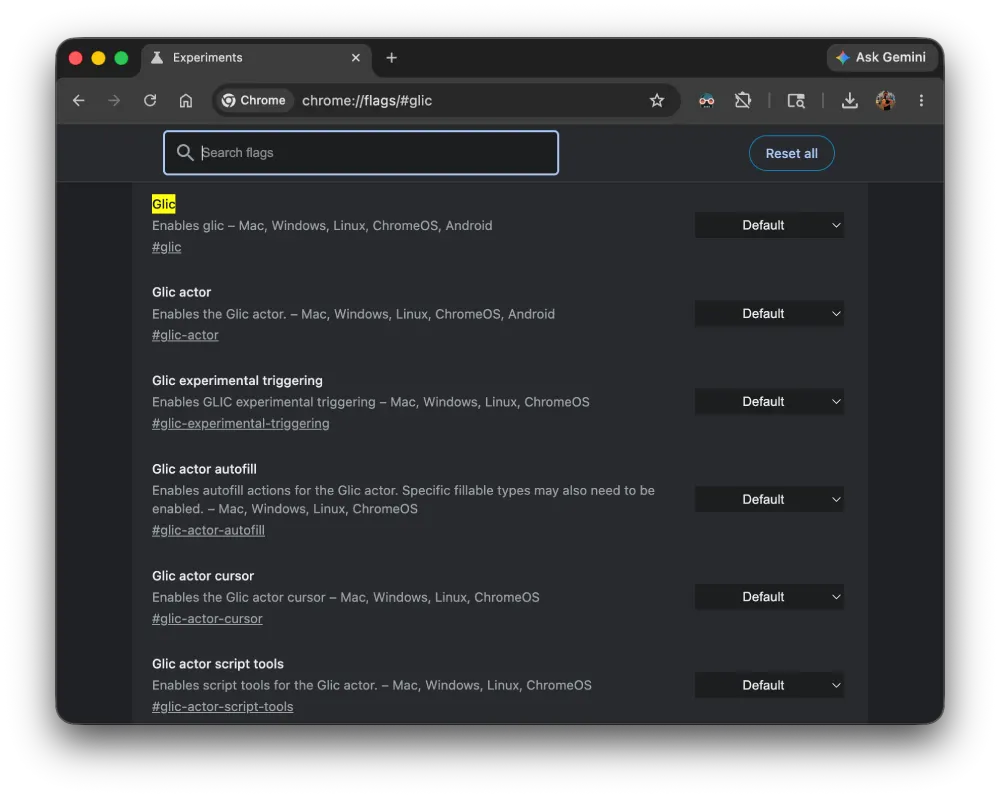Reload the Experiments page
This screenshot has width=1000, height=798.
pyautogui.click(x=150, y=101)
